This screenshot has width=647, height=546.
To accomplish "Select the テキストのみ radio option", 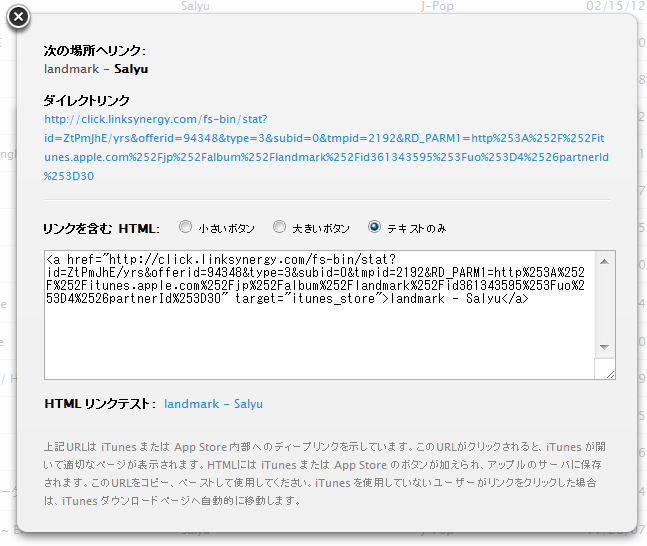I will 374,227.
